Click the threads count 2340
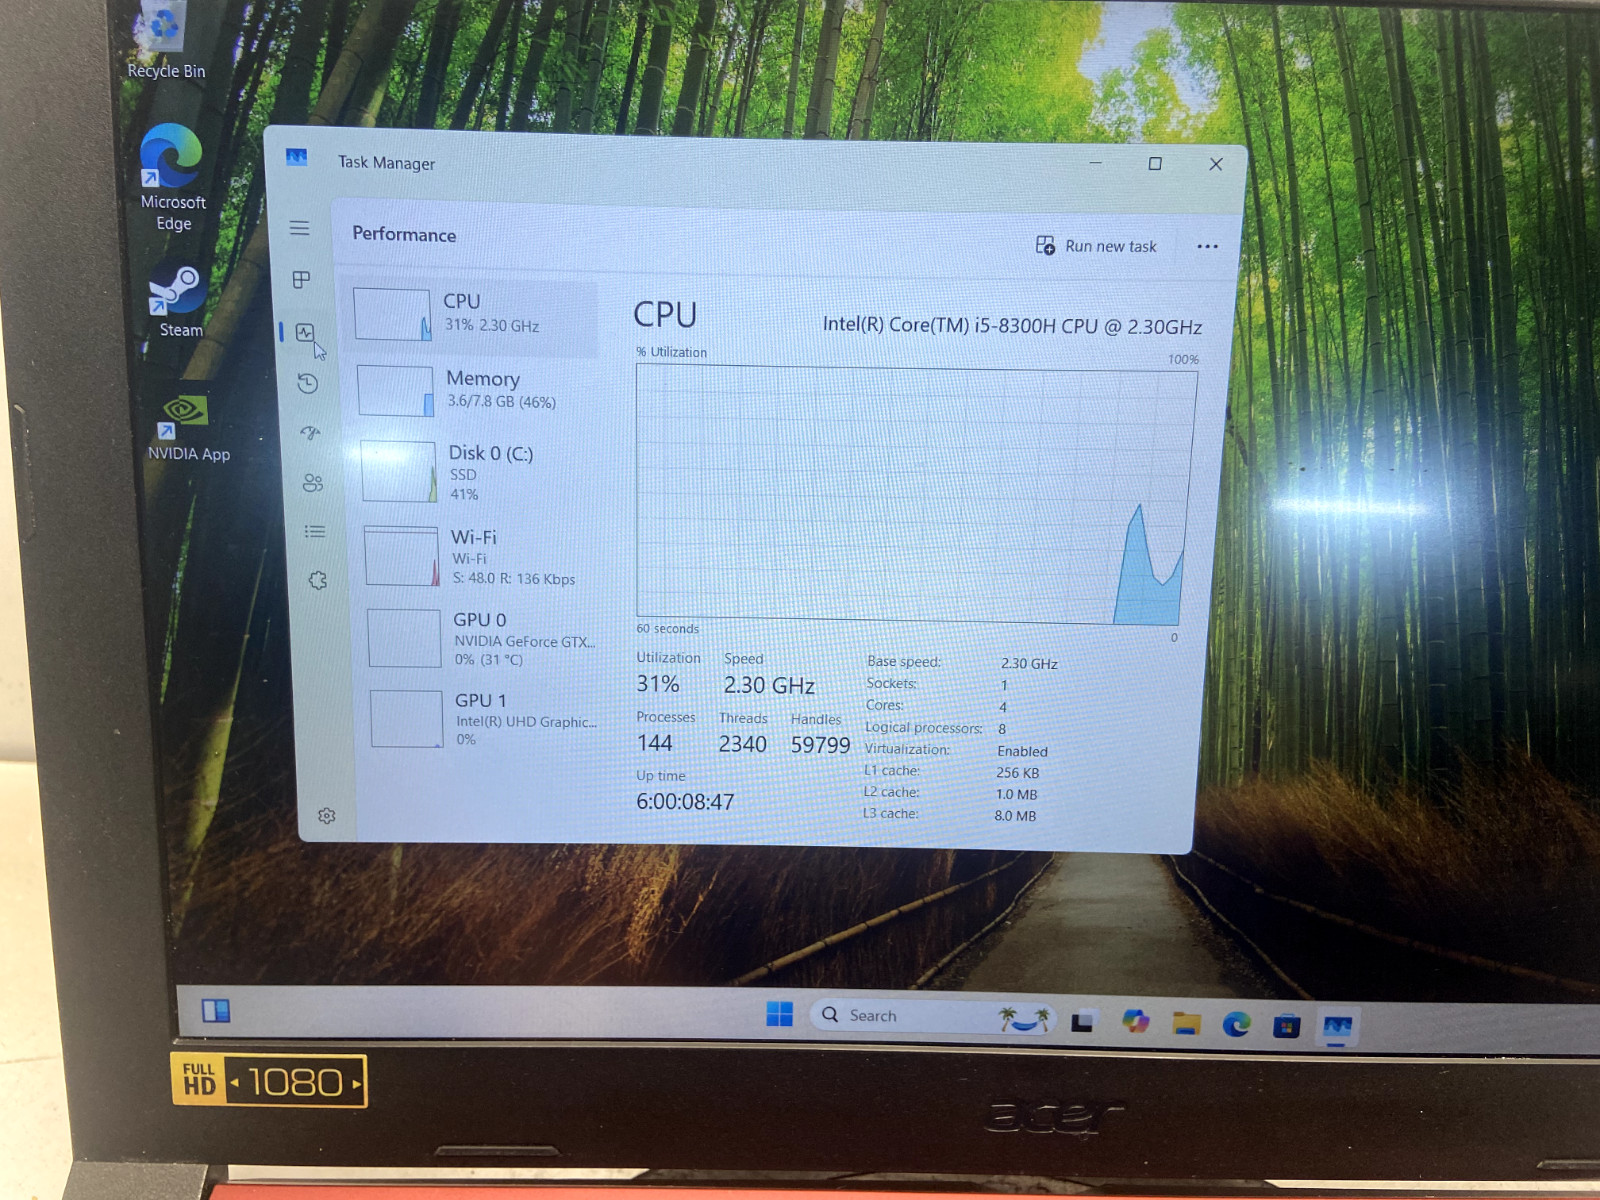The height and width of the screenshot is (1200, 1600). [742, 744]
